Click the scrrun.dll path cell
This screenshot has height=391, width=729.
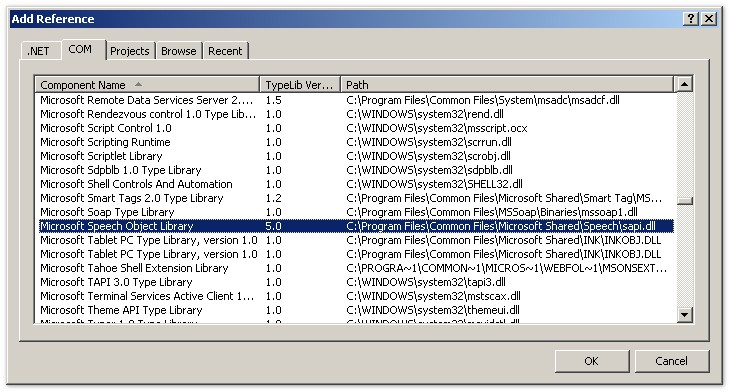[429, 142]
